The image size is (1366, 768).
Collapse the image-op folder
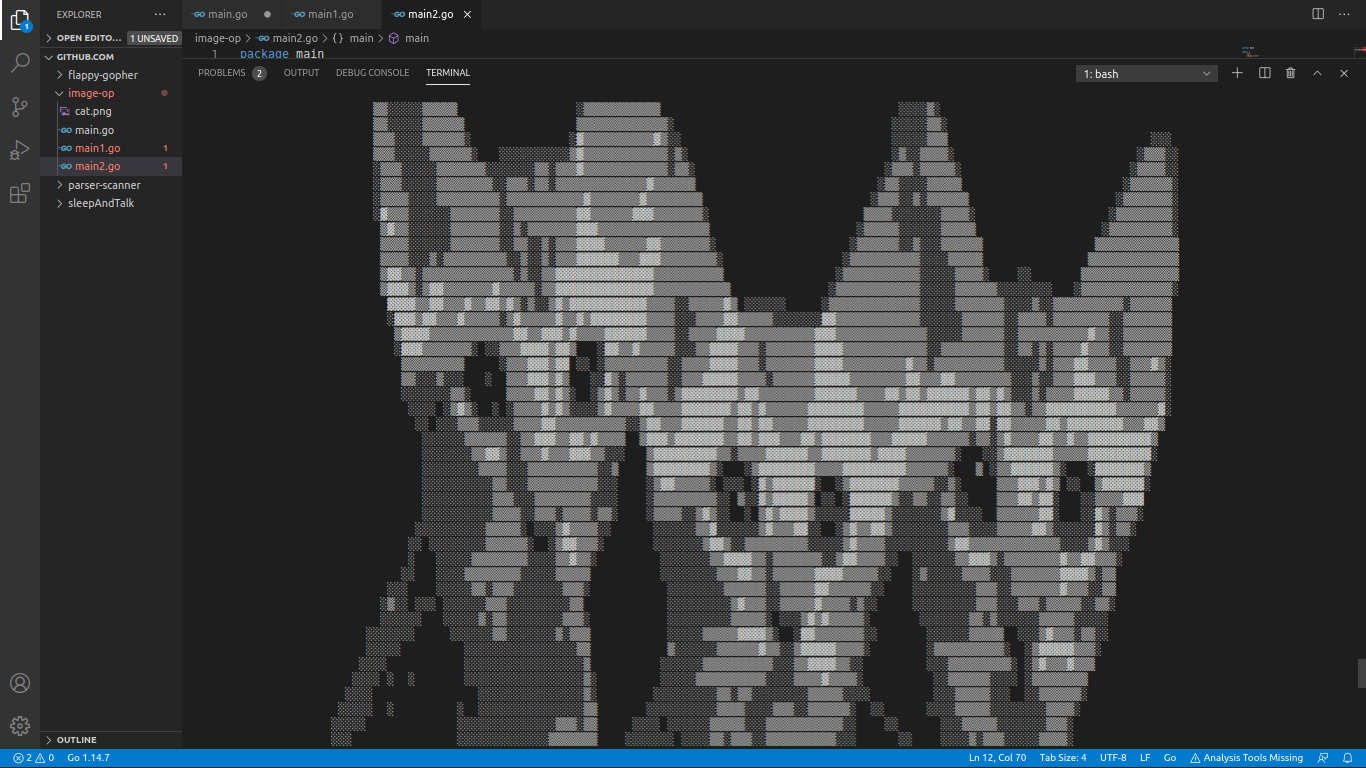[x=91, y=93]
